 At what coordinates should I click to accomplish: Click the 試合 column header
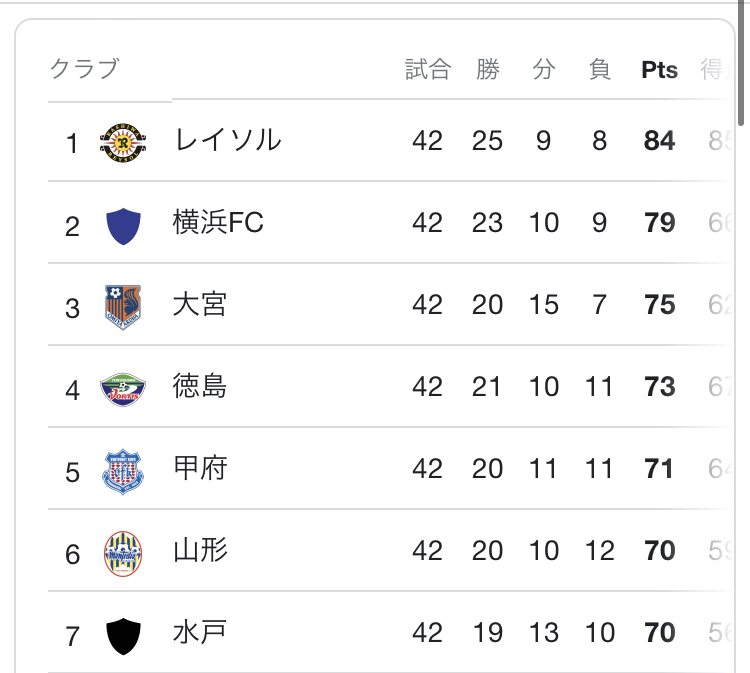[427, 70]
